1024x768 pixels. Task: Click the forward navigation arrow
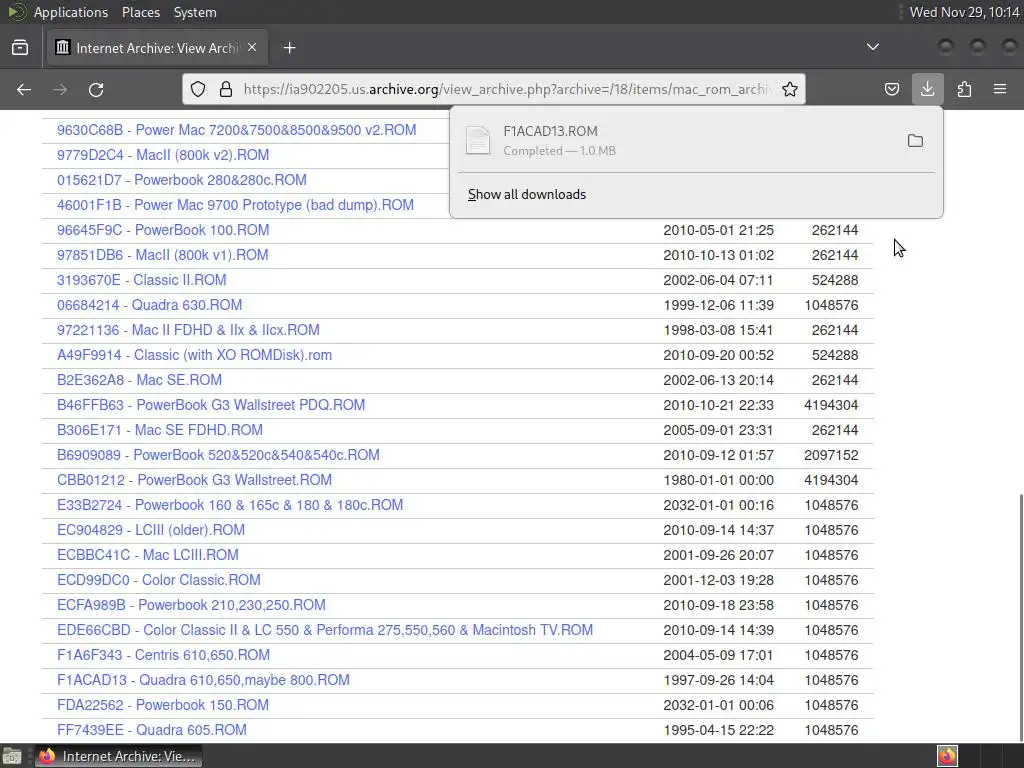[x=60, y=89]
